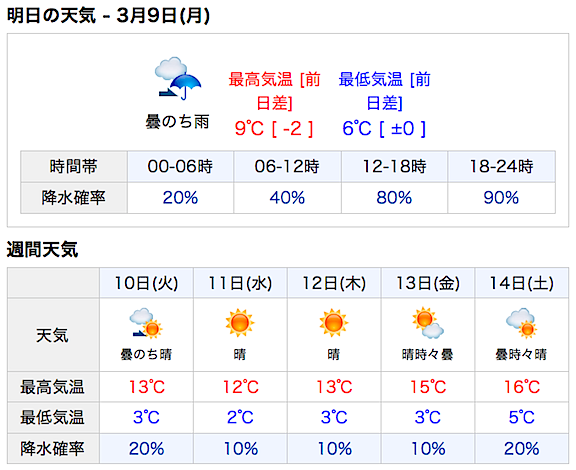Click the 9℃ high temperature for tomorrow
This screenshot has height=470, width=576.
[x=249, y=129]
